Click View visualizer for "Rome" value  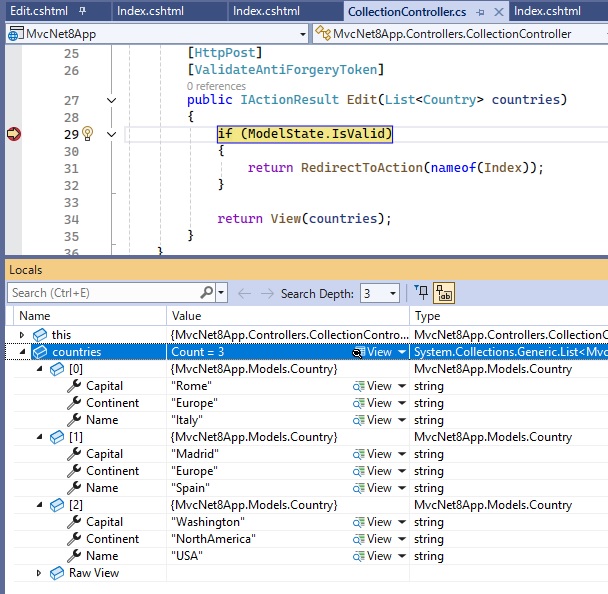[373, 386]
